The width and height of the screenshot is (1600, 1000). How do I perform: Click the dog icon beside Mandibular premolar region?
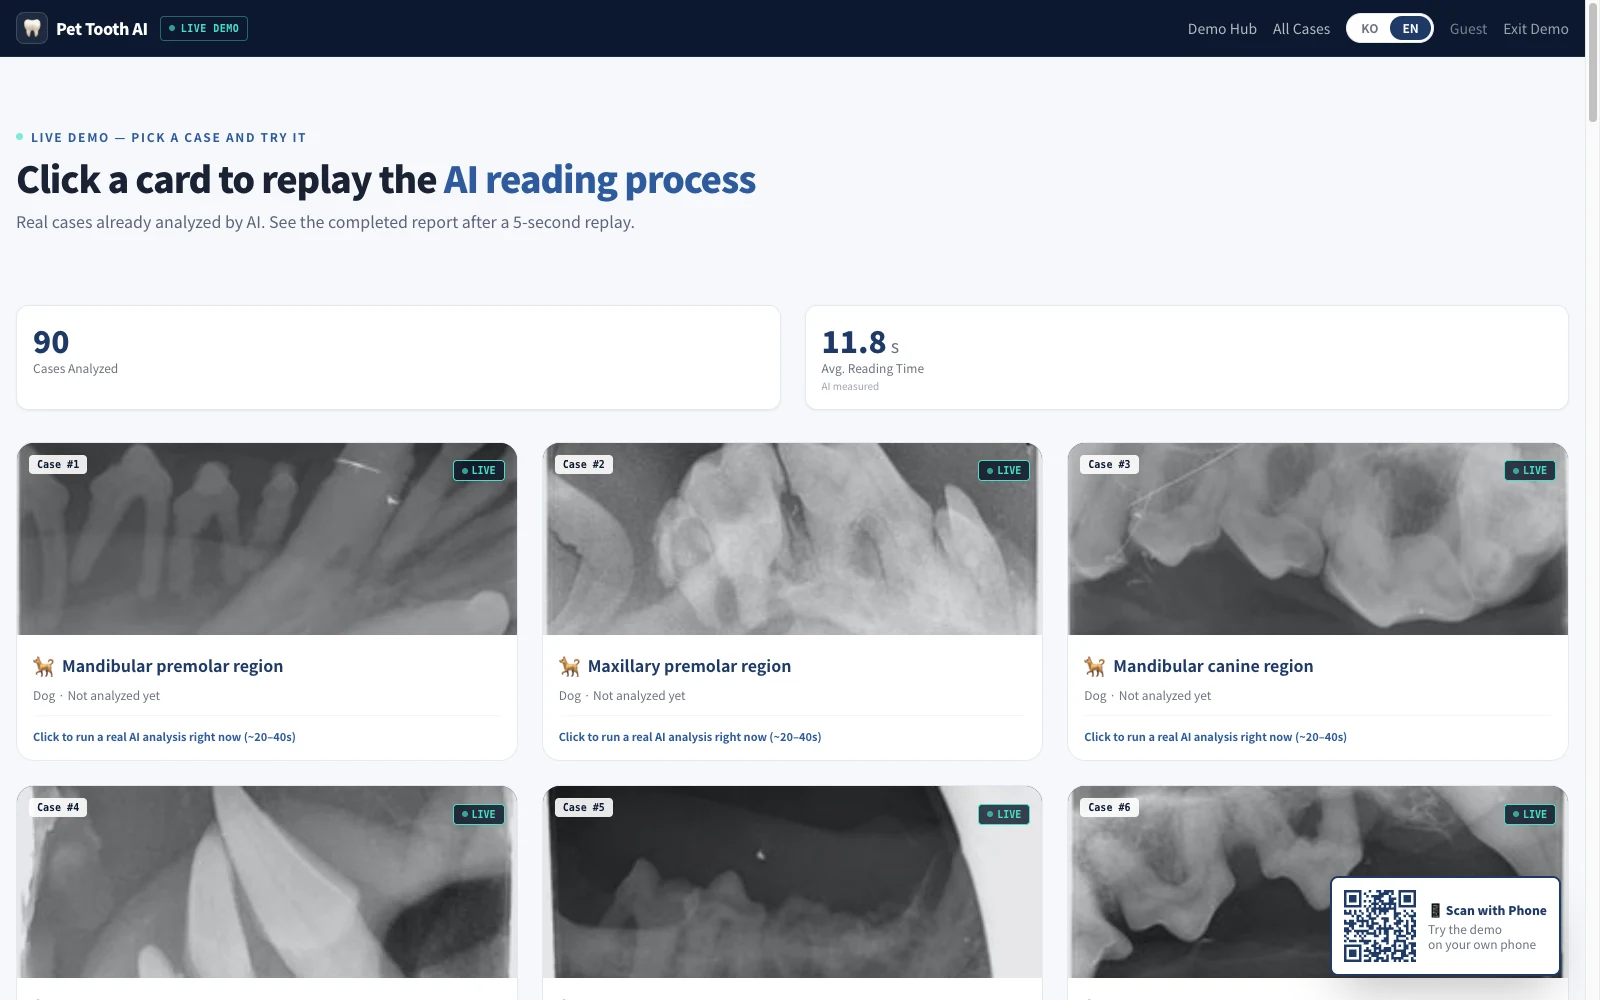tap(44, 666)
